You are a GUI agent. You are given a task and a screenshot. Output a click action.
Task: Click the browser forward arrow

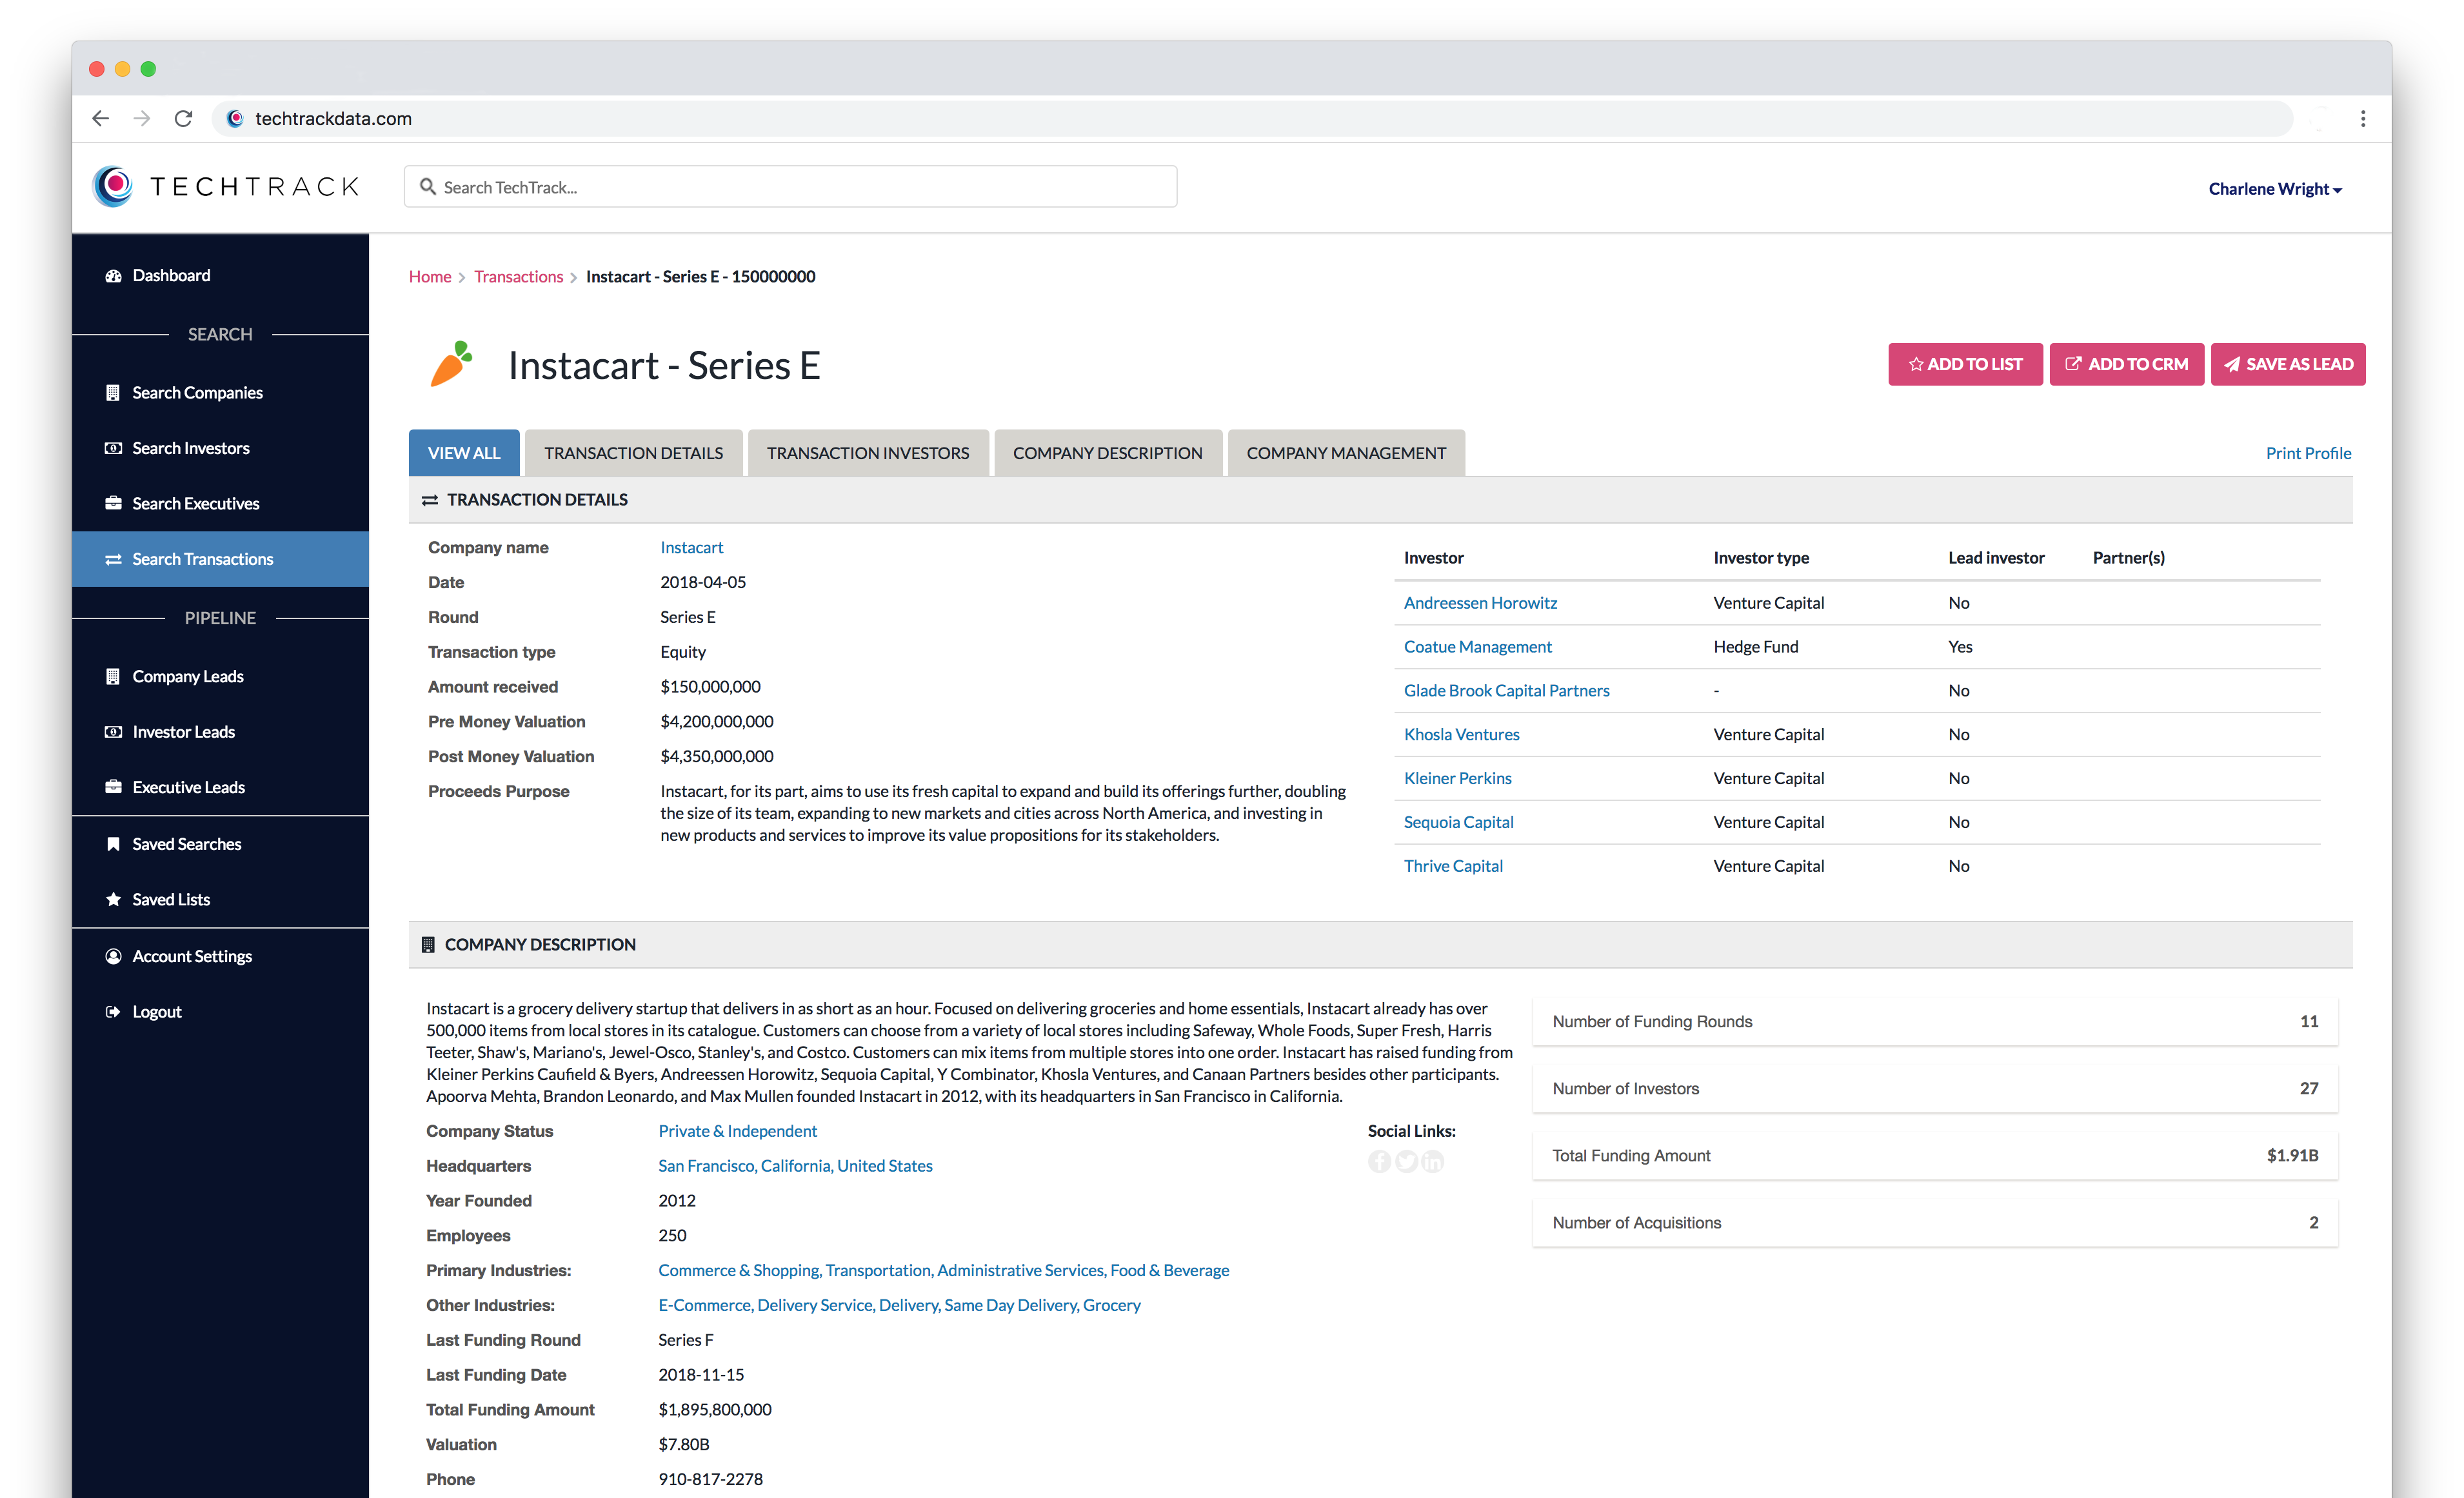click(142, 118)
